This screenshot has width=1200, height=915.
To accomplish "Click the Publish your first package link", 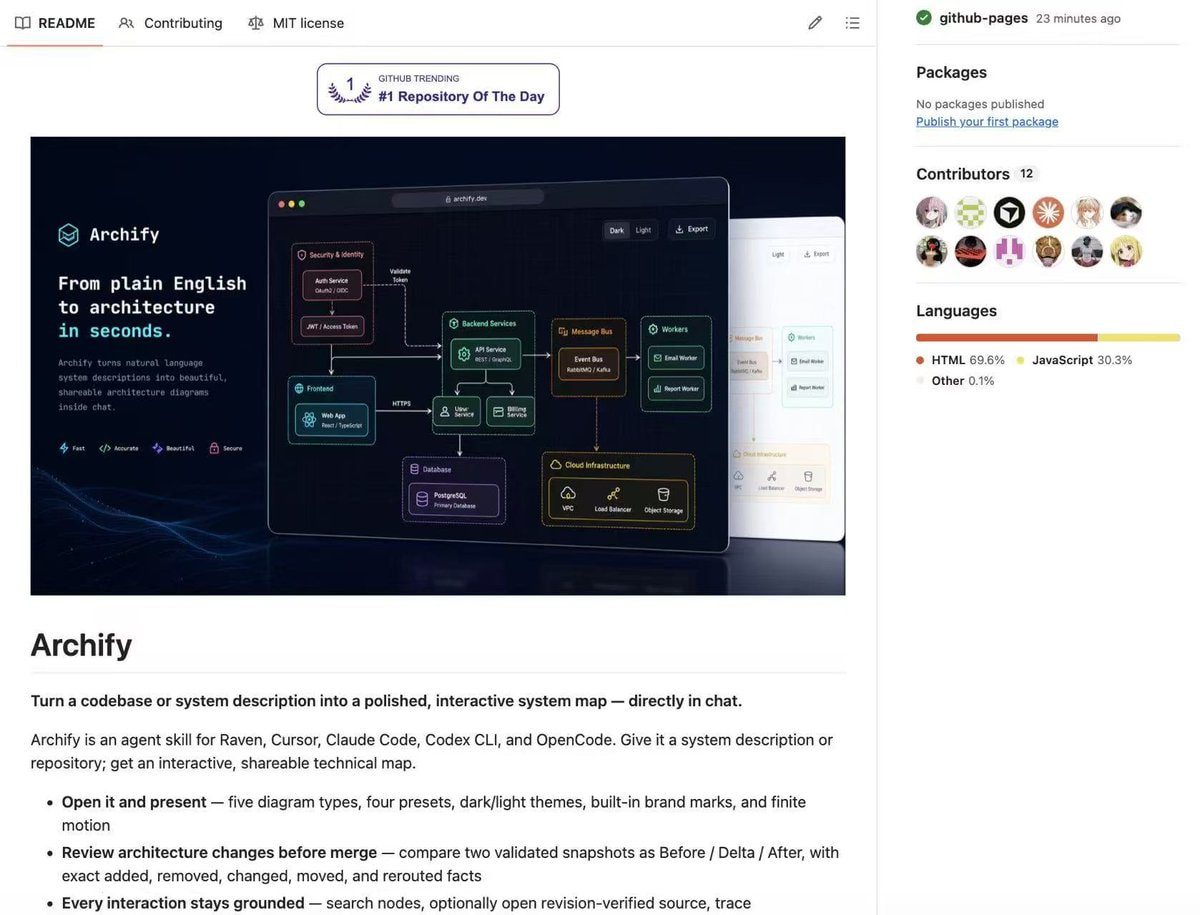I will 987,122.
